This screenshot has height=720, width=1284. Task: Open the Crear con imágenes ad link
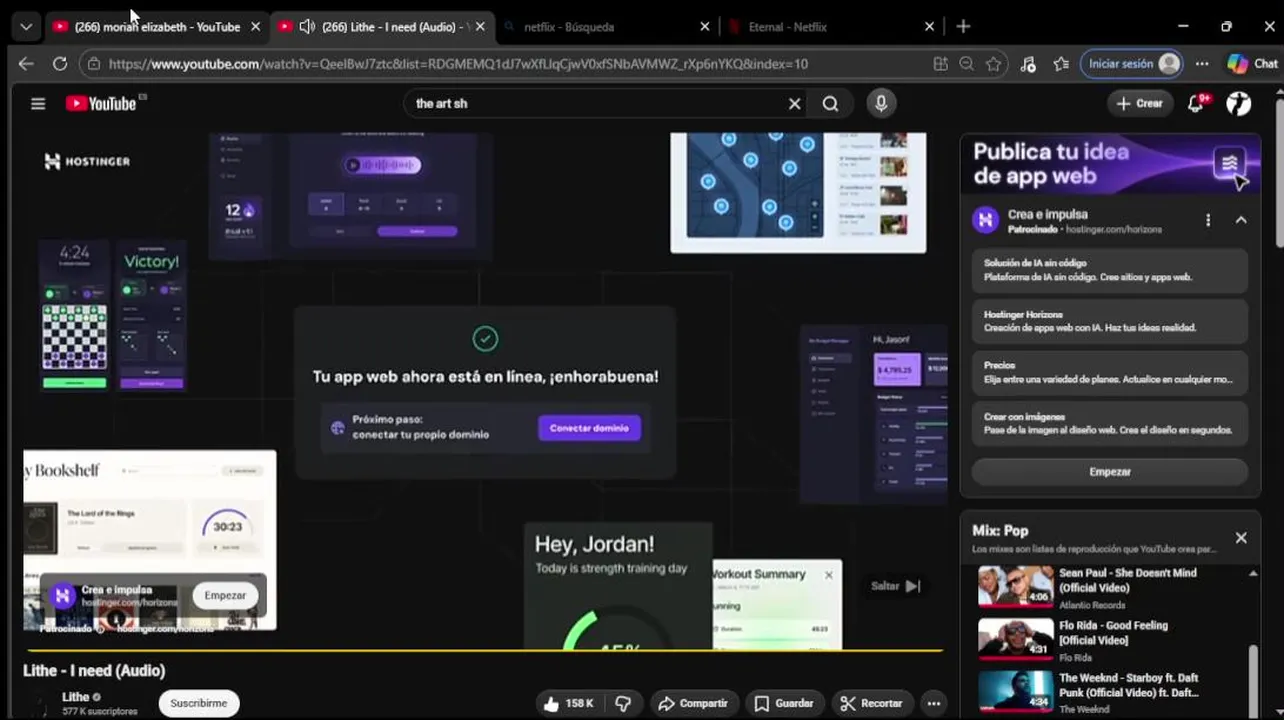tap(1110, 423)
